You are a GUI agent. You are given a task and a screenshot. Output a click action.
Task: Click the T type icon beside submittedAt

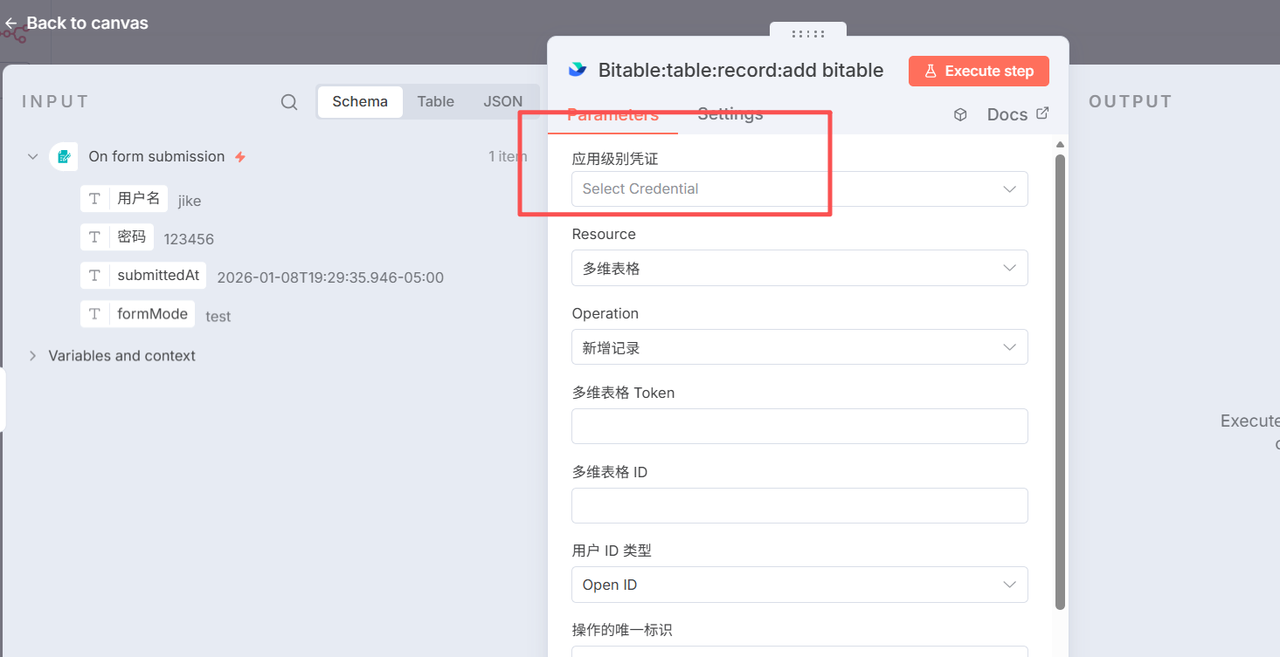pyautogui.click(x=95, y=275)
